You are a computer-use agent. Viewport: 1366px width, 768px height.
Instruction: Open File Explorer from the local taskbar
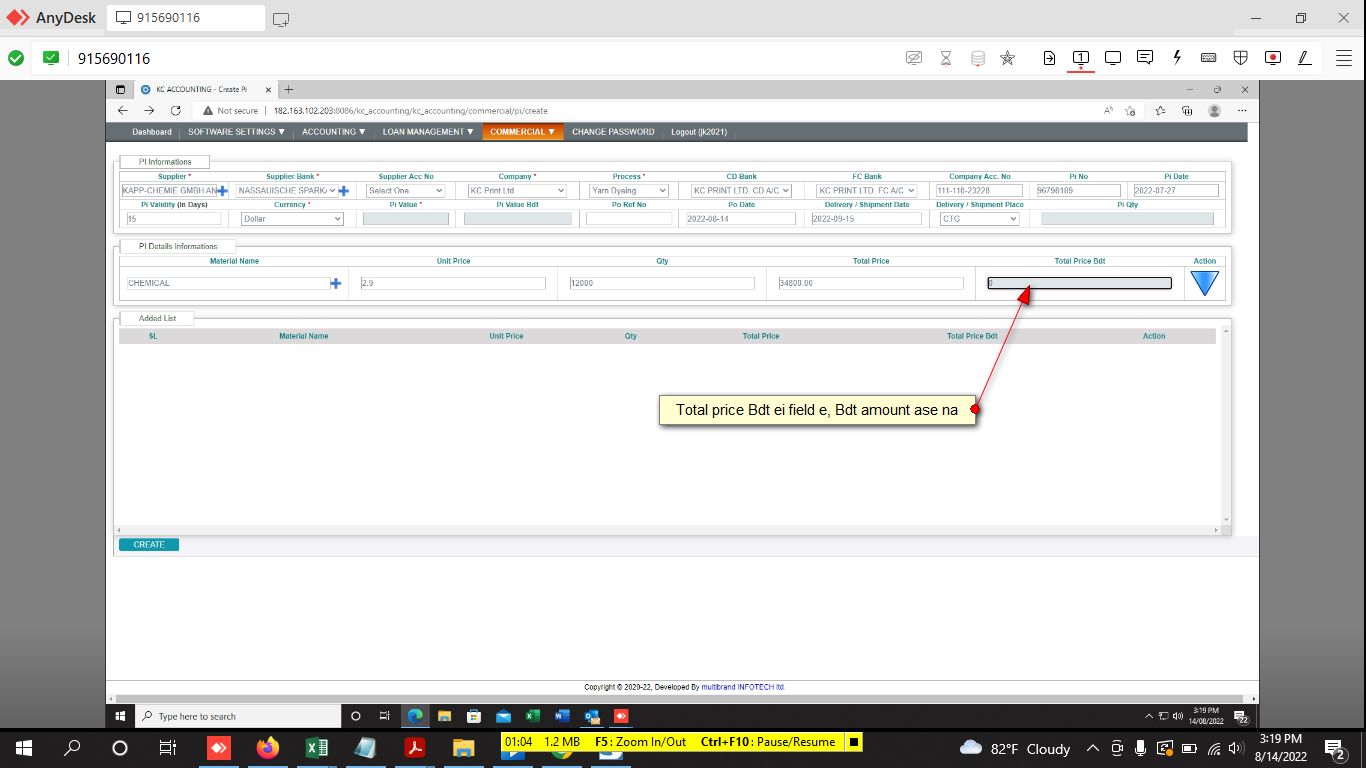coord(463,748)
